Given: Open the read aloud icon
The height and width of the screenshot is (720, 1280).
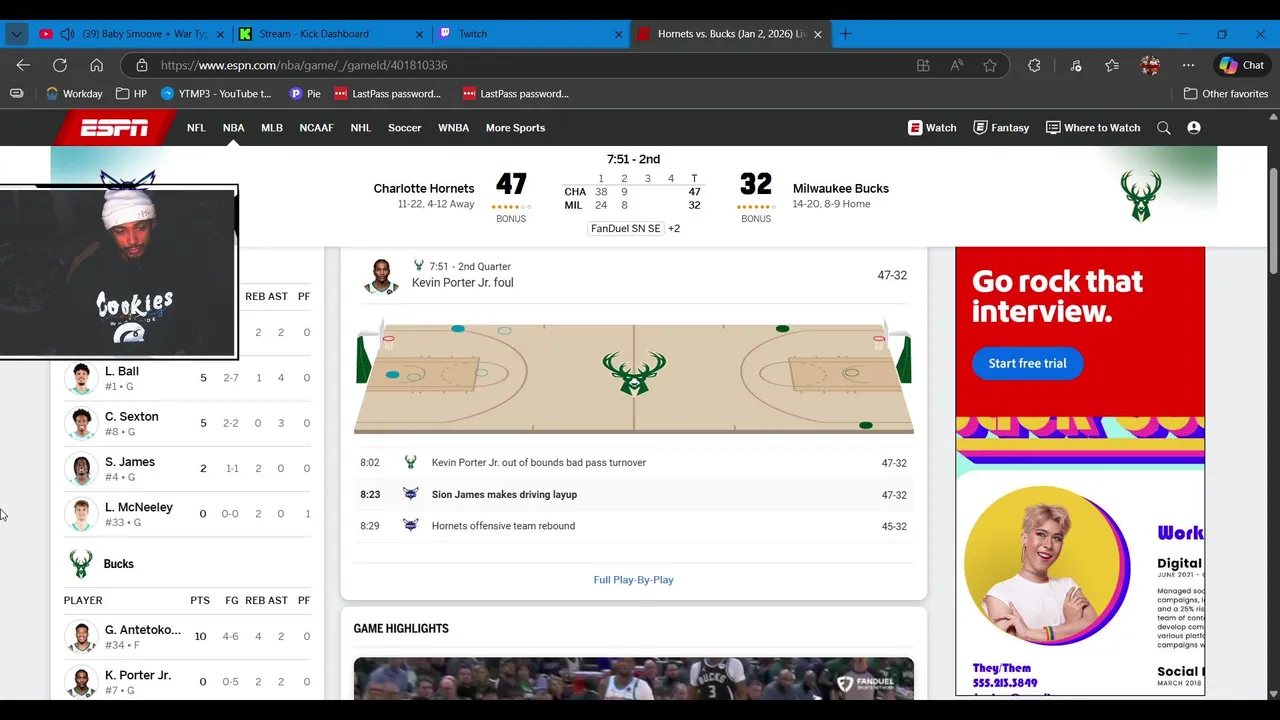Looking at the screenshot, I should [957, 65].
